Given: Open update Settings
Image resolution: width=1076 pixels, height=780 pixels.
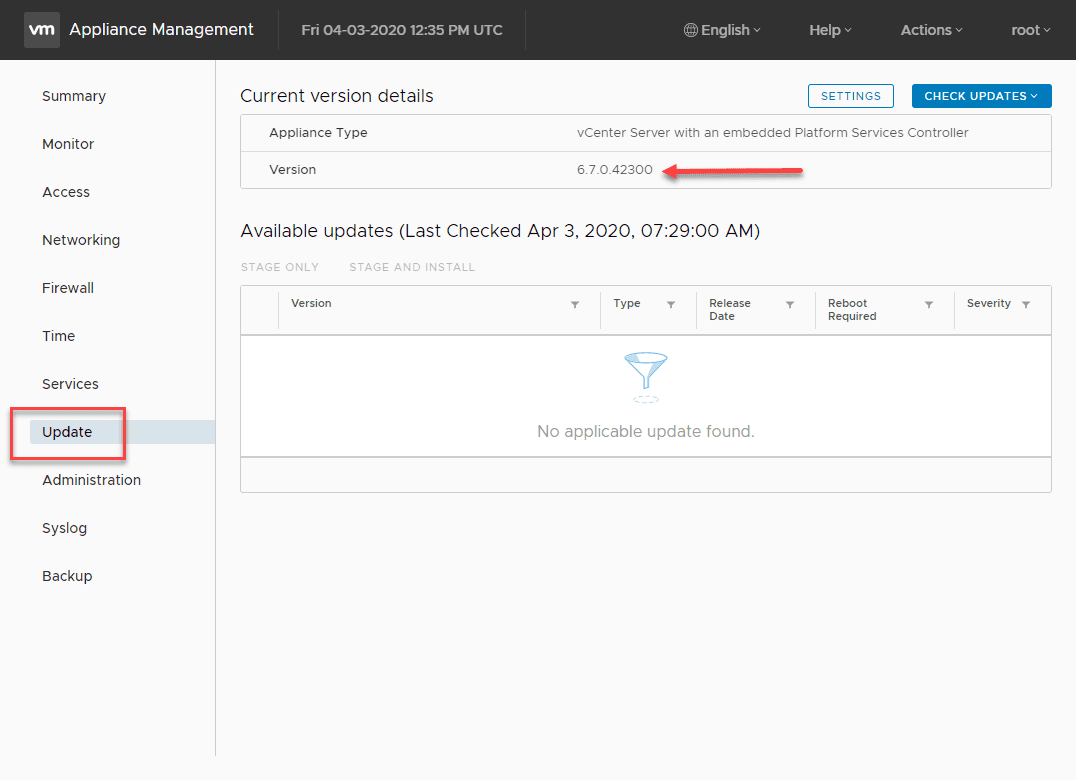Looking at the screenshot, I should (x=851, y=96).
